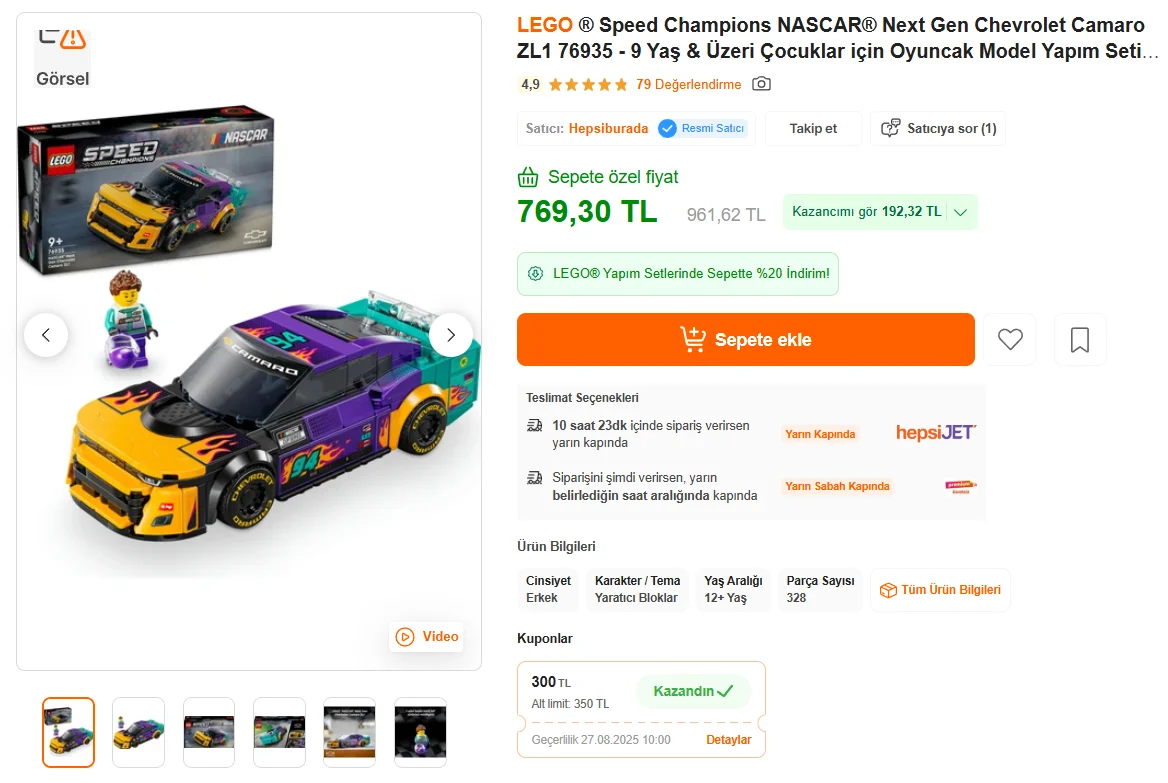Click the Resmi Satıcı verified badge
Screen dimensions: 1168x783
702,128
